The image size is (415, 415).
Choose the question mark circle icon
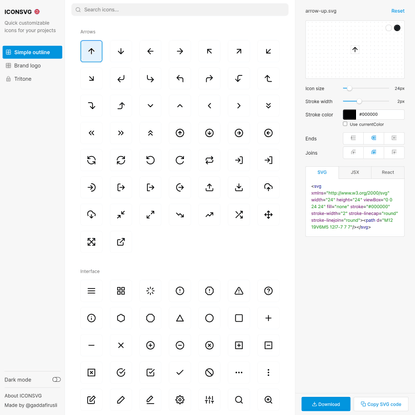coord(268,291)
